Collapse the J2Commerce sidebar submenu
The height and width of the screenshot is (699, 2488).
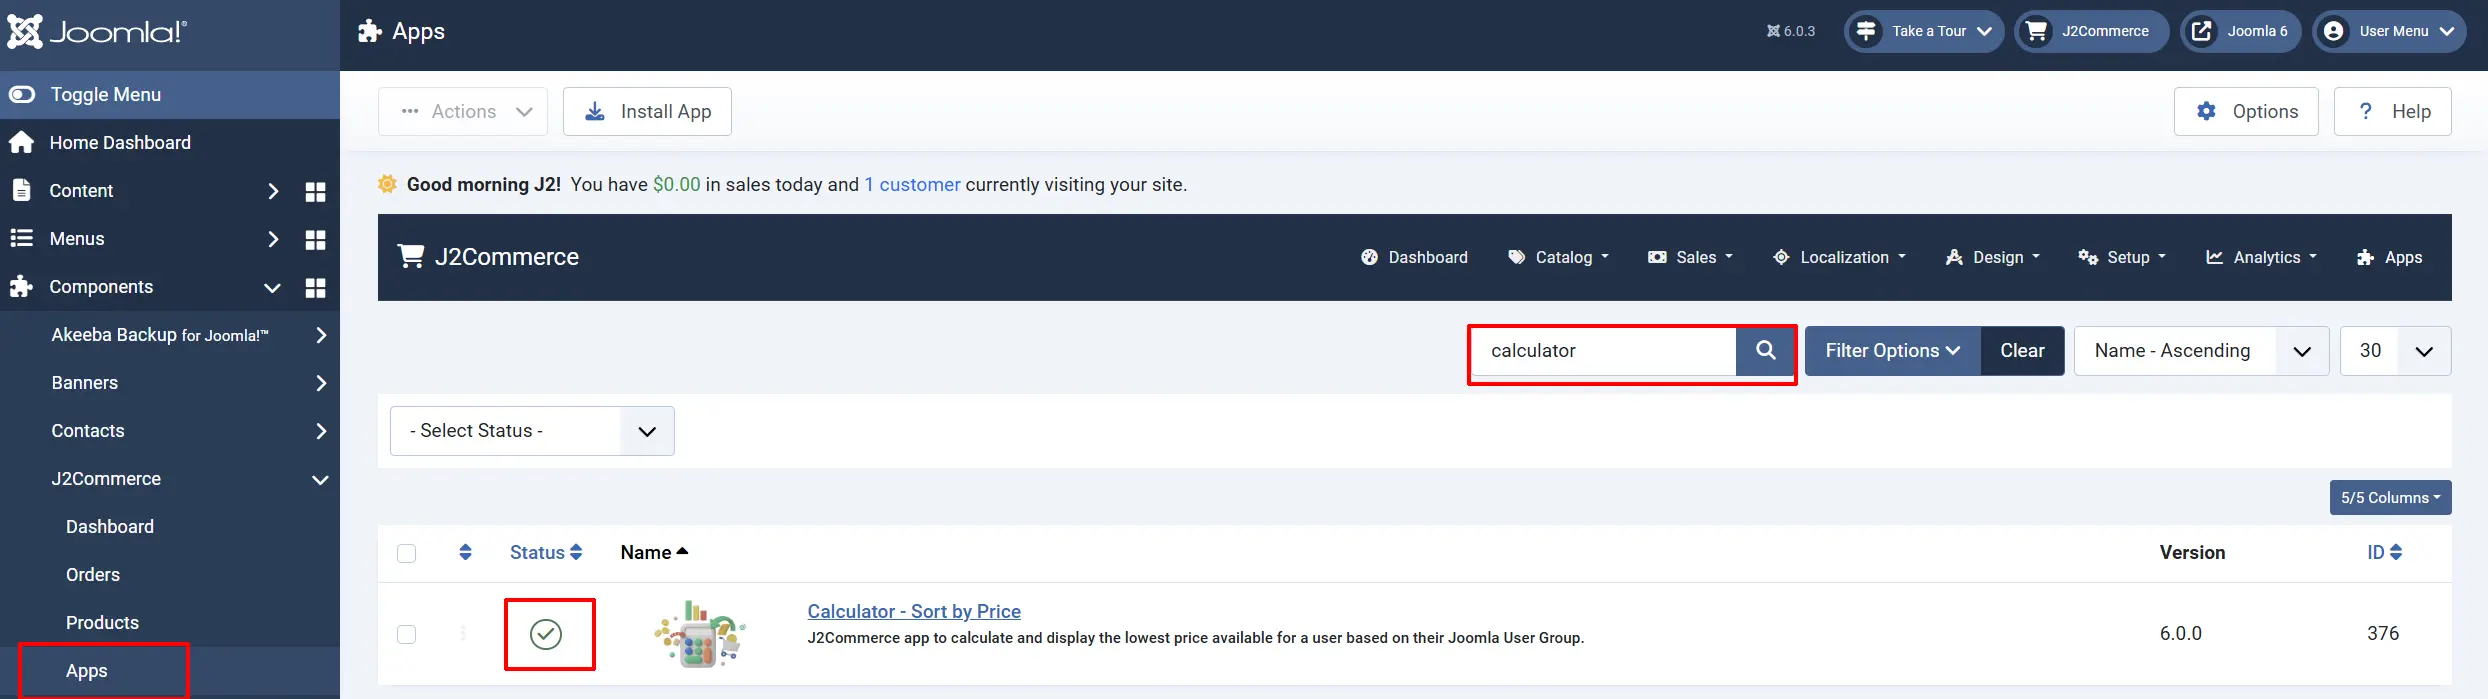point(320,480)
